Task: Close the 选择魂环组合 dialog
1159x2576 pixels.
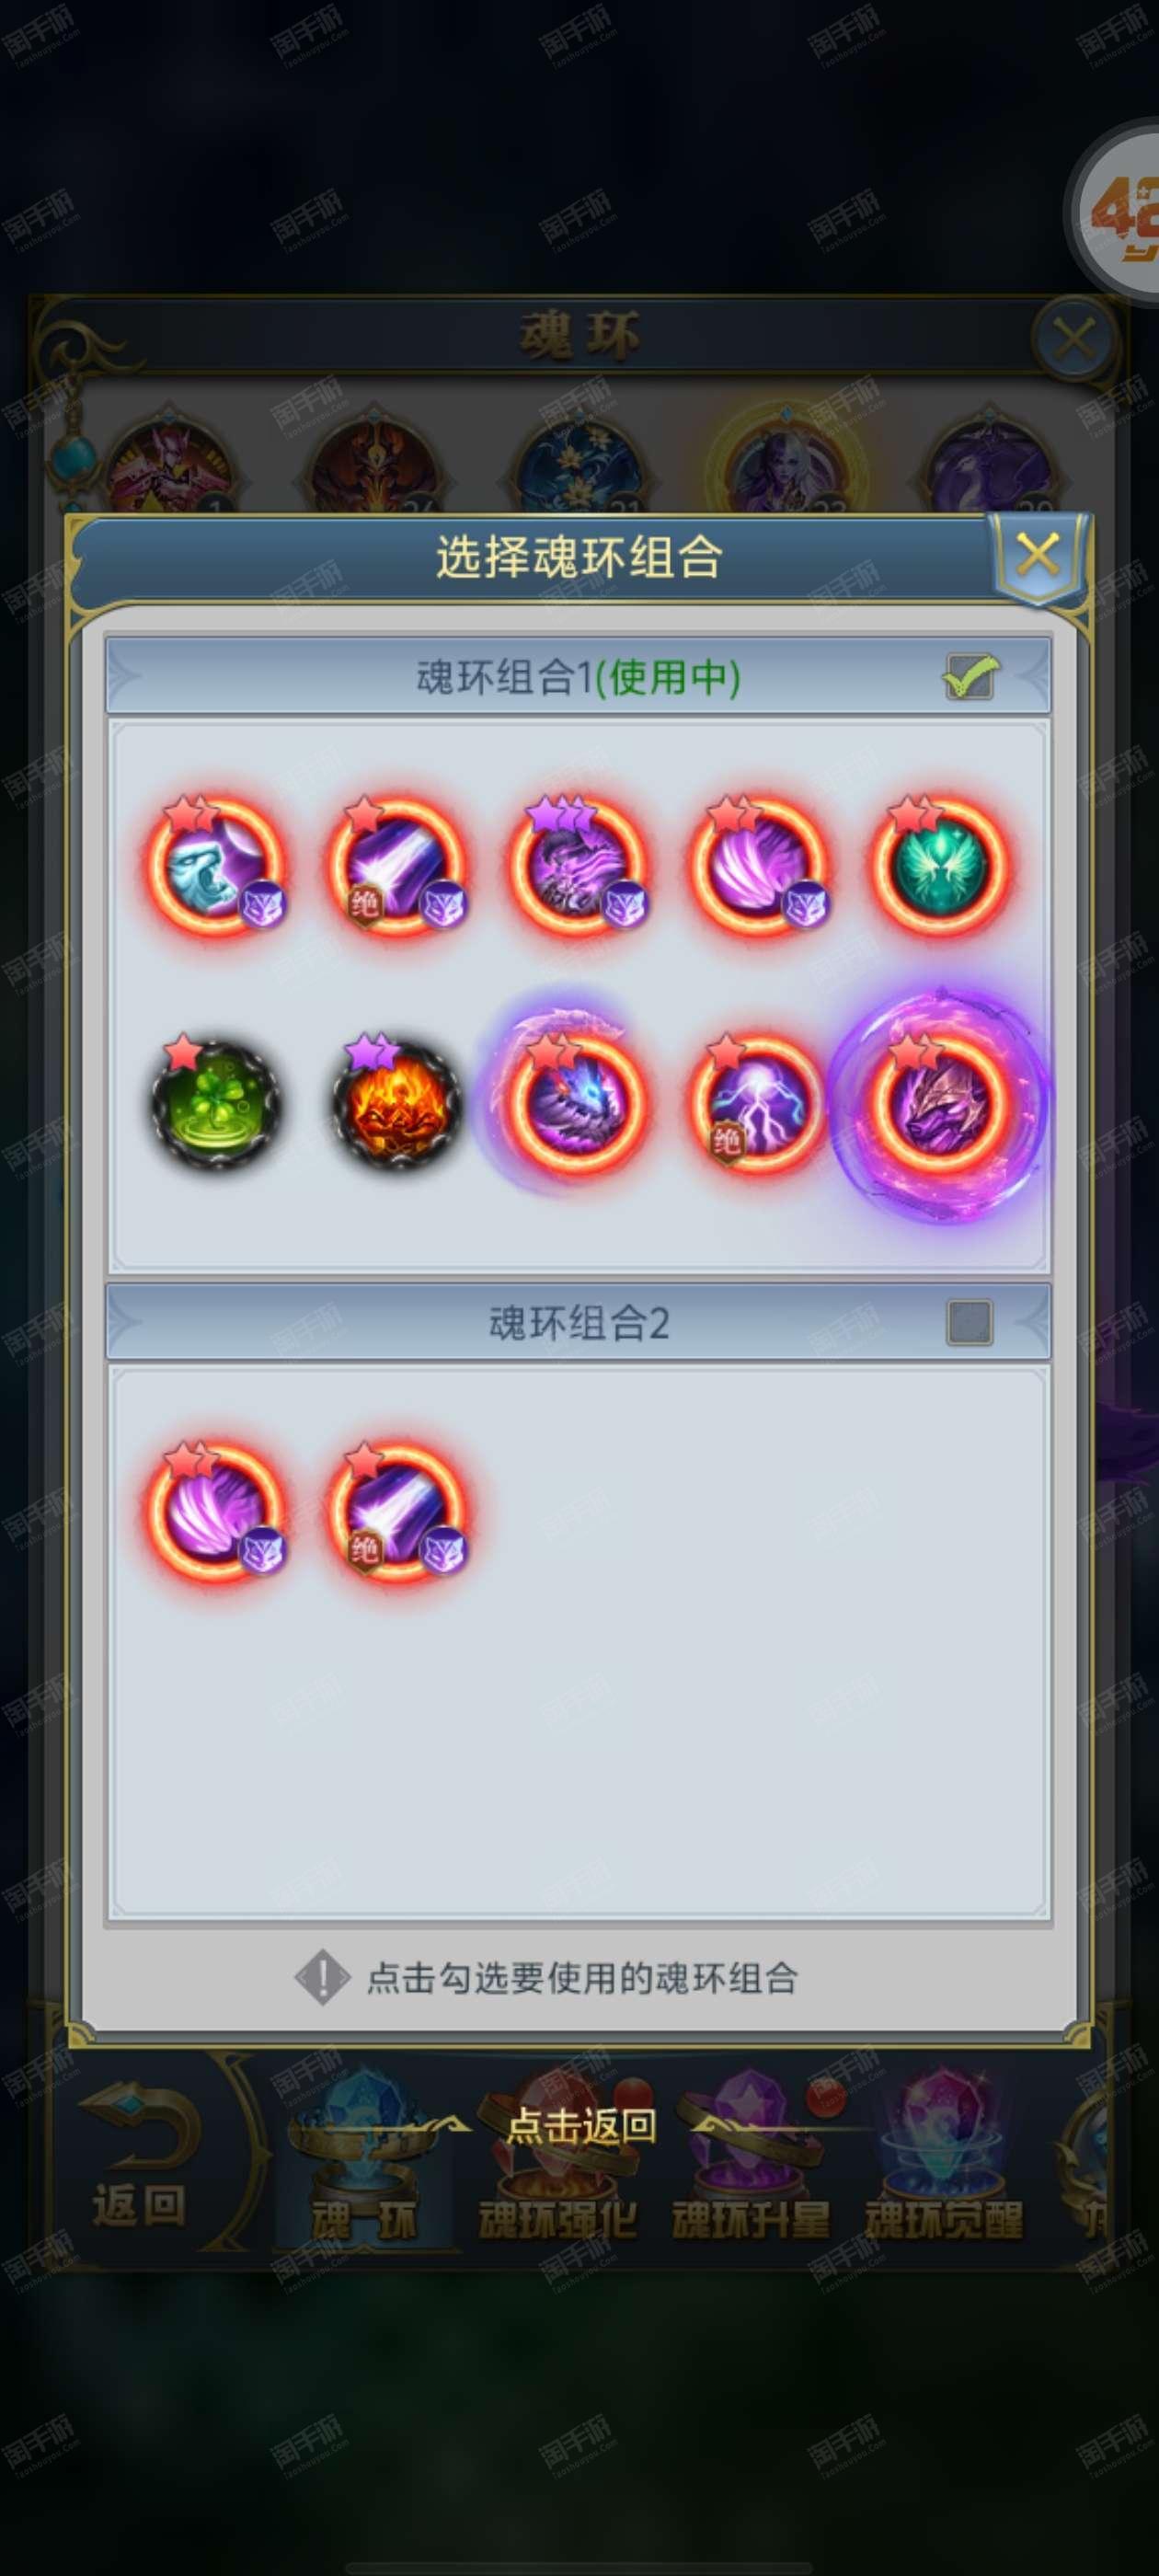Action: 1038,554
